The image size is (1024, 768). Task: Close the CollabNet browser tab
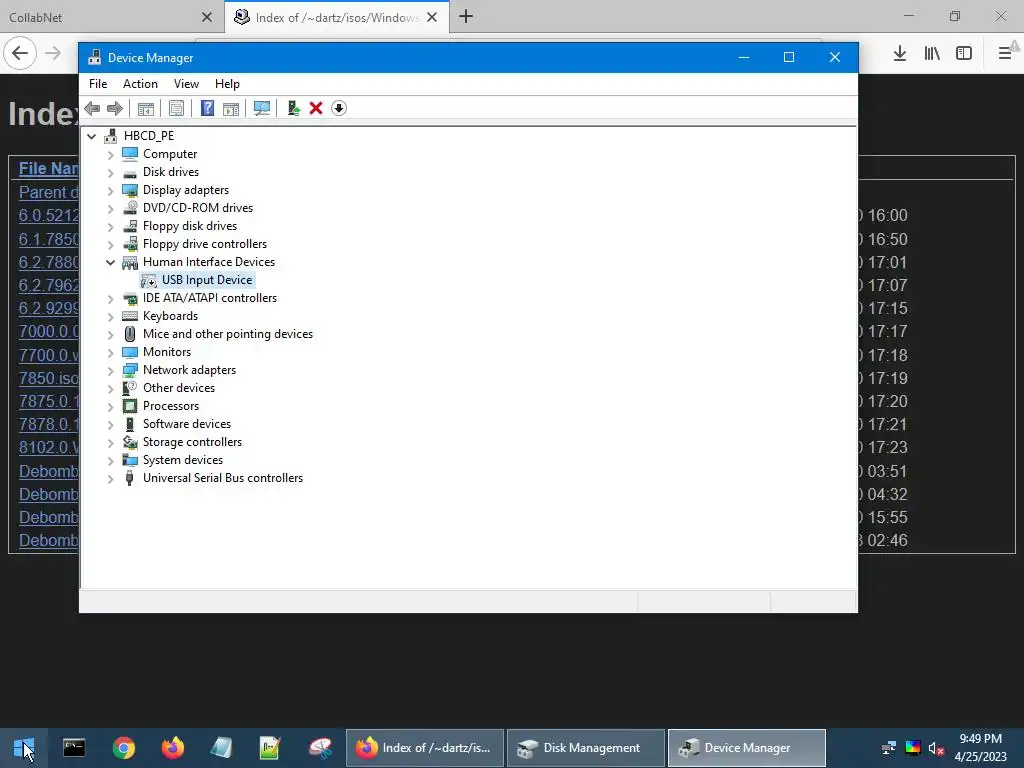point(207,18)
